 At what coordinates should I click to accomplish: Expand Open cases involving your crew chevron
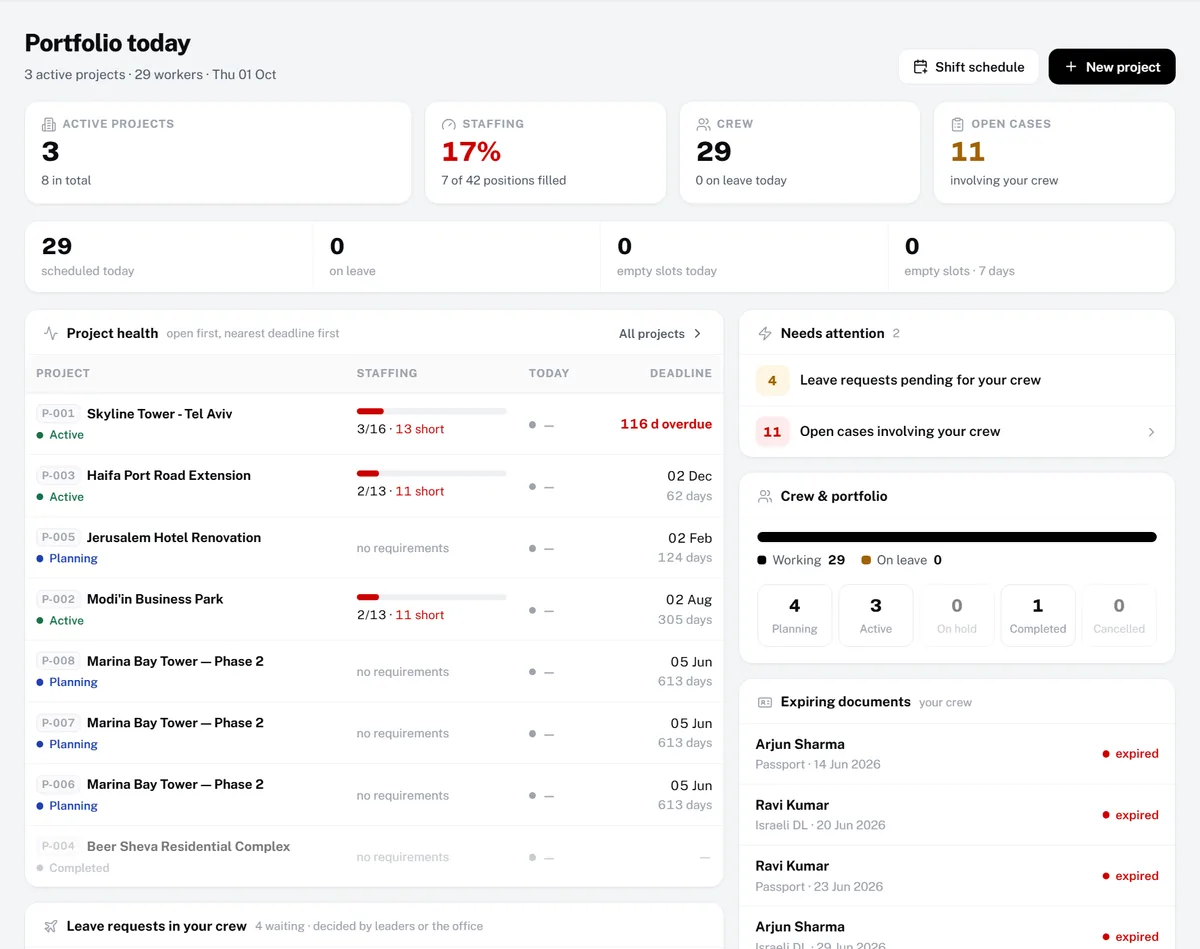(x=1151, y=432)
